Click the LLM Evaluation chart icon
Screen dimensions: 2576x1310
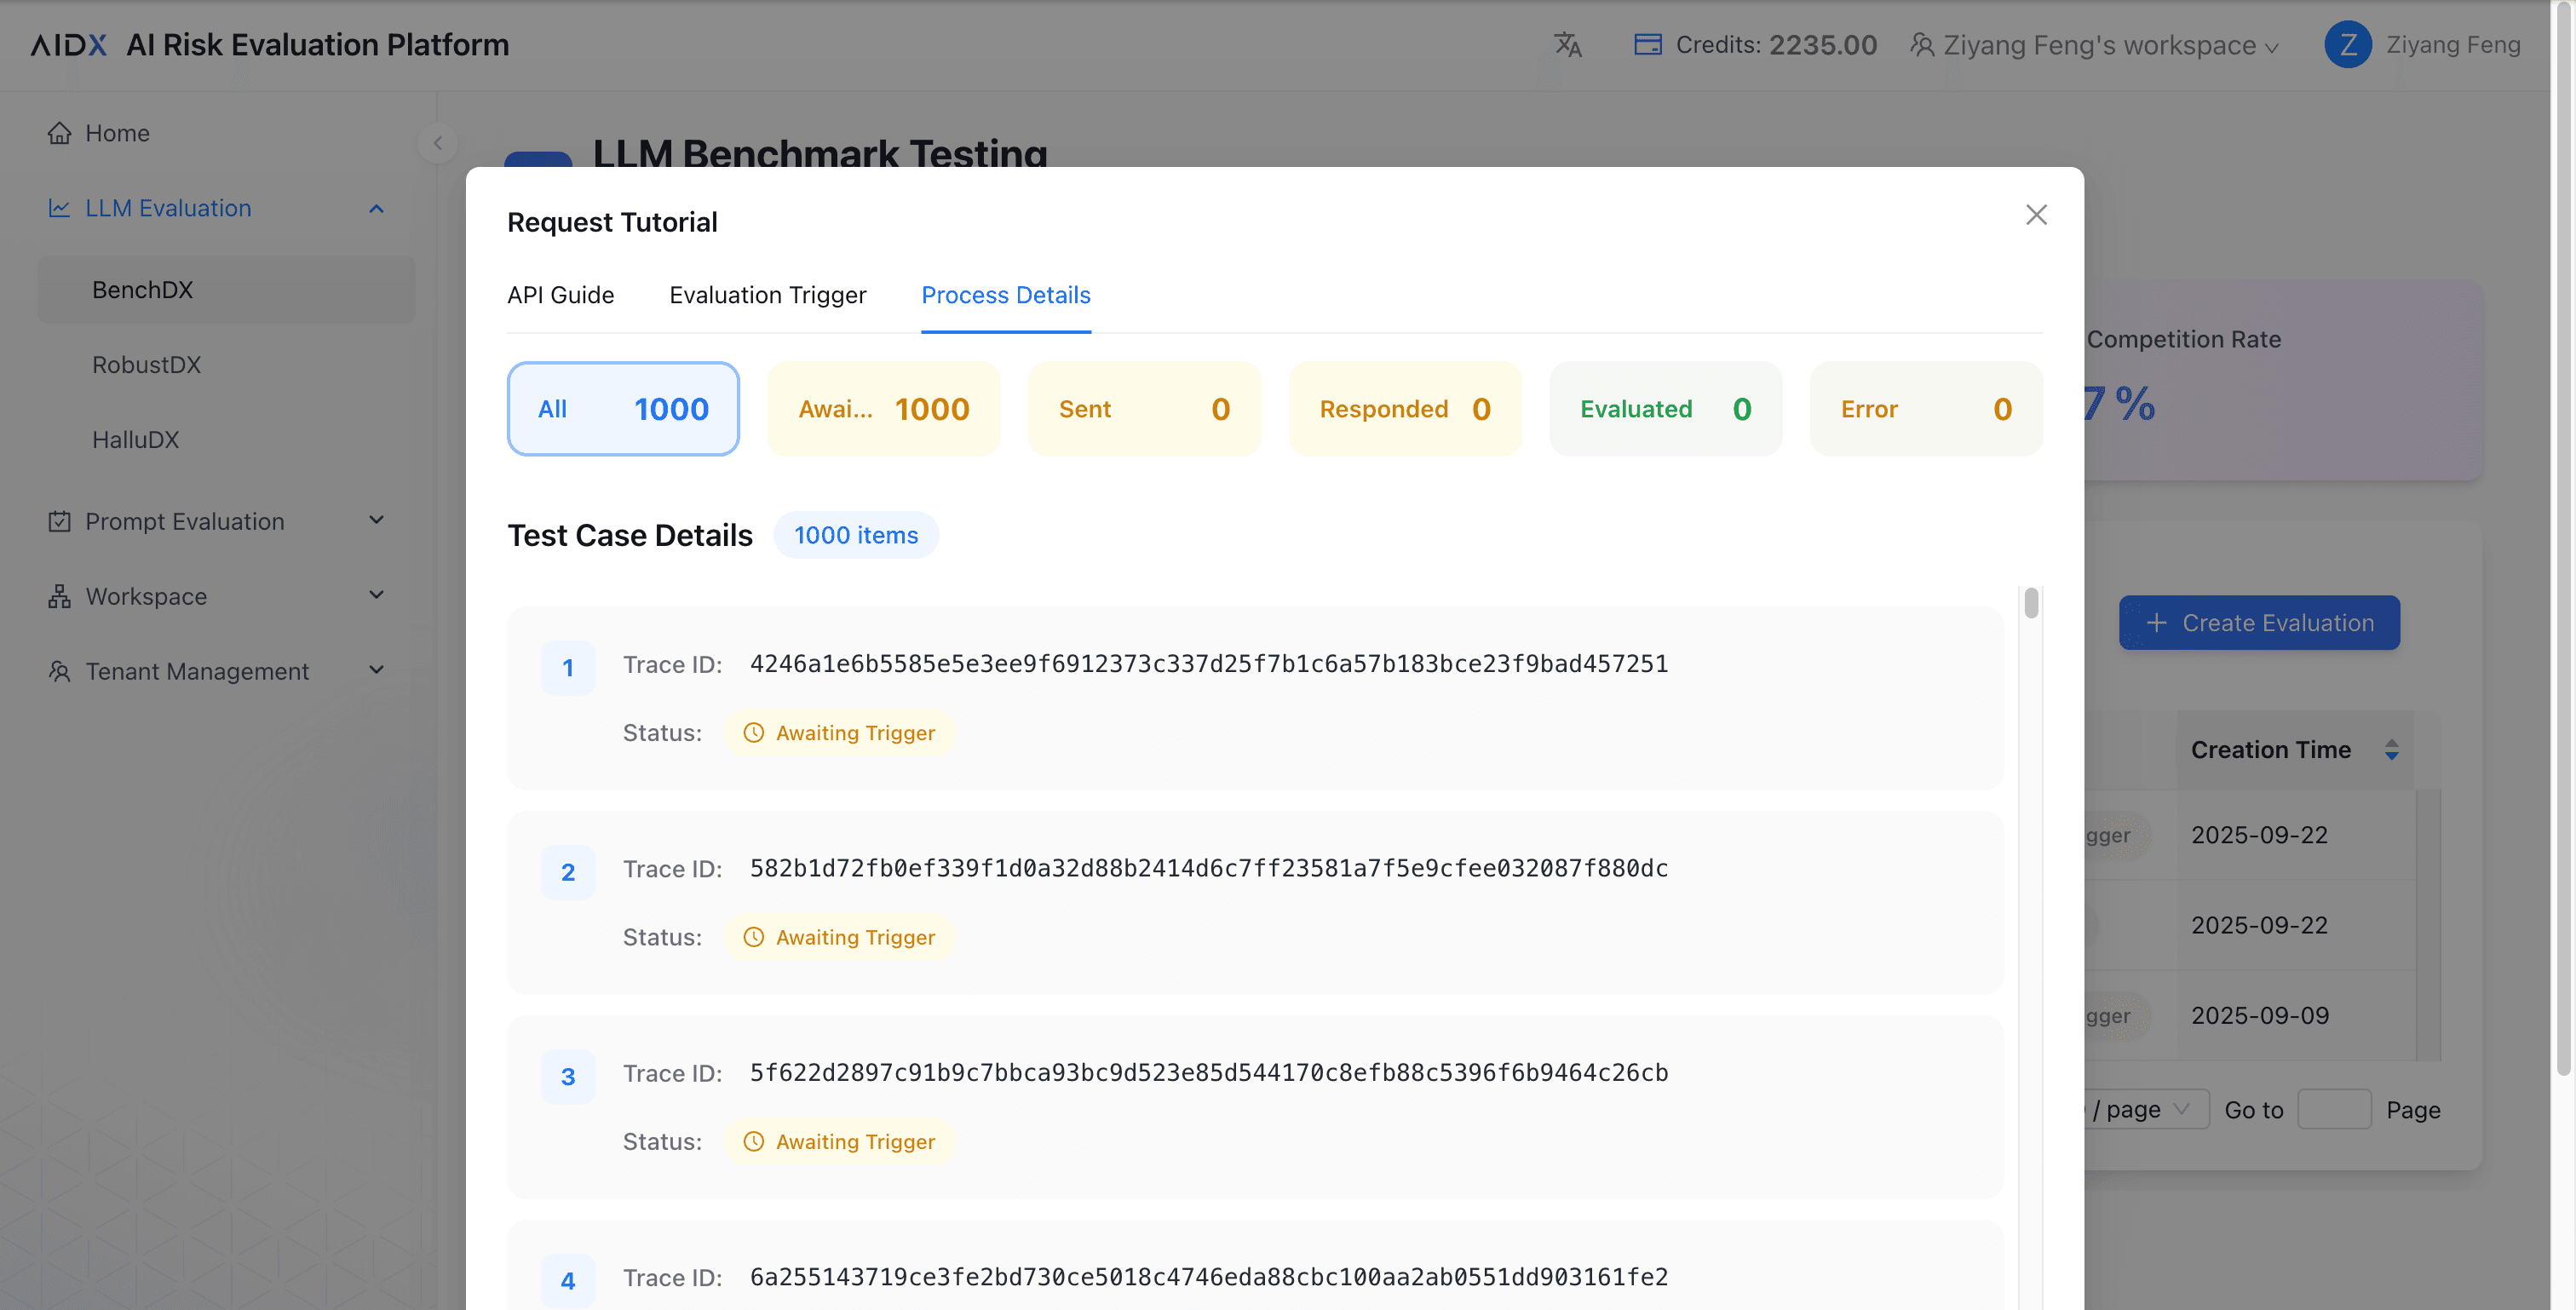60,208
